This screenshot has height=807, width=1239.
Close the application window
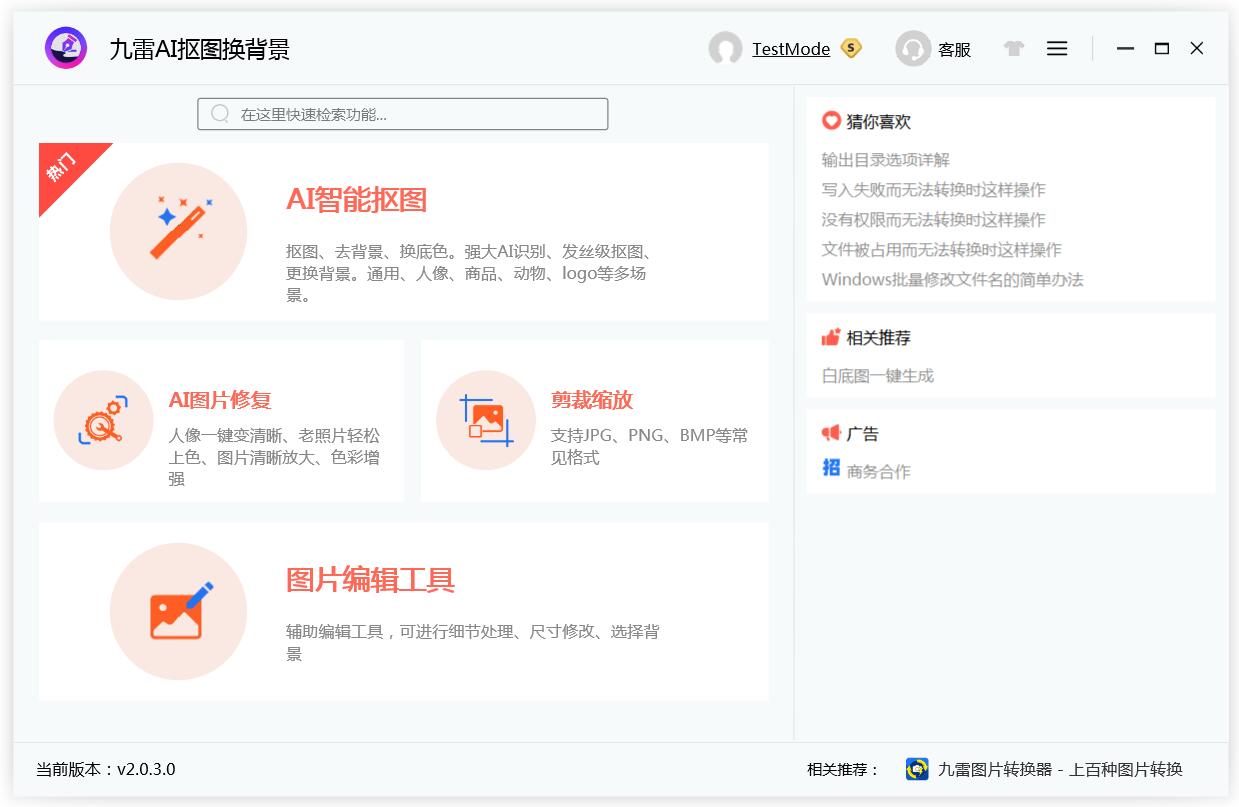[1197, 48]
